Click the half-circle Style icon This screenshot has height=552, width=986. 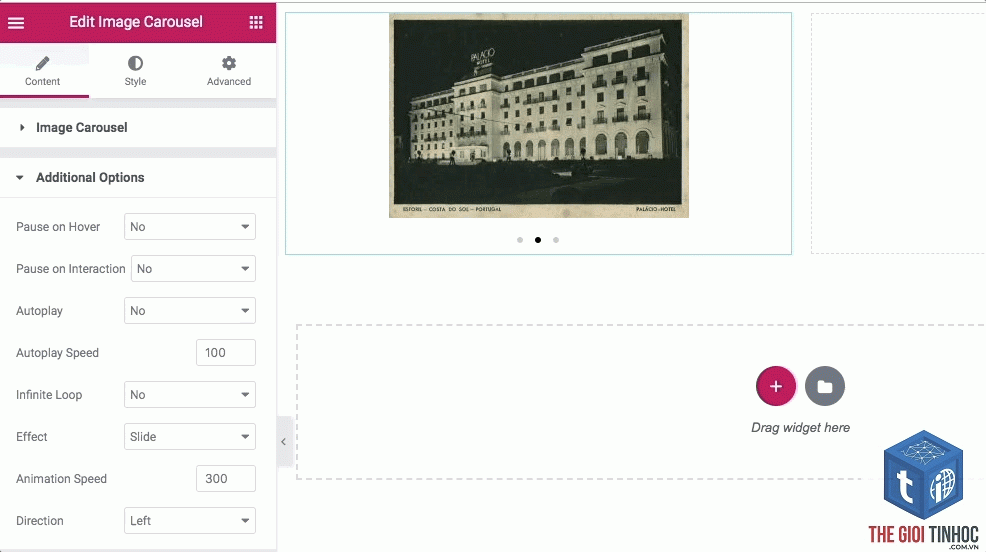(x=135, y=63)
